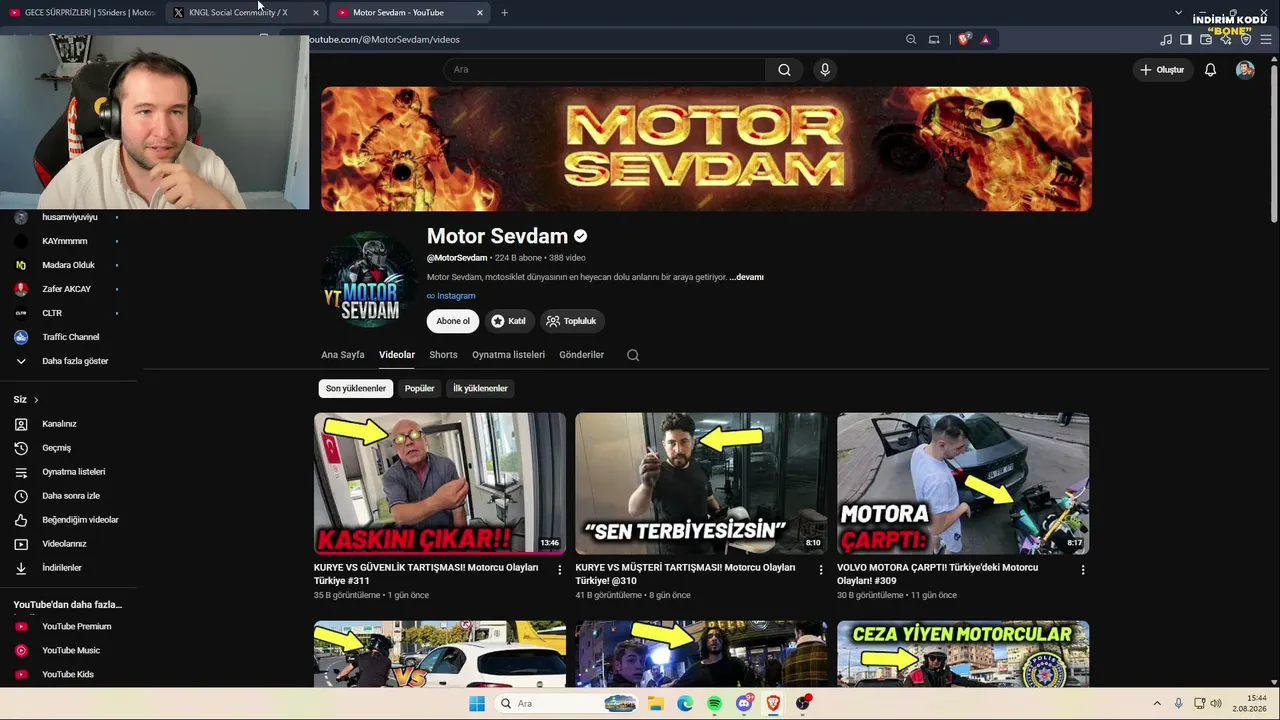
Task: Open YouTube Kids in sidebar
Action: point(68,675)
